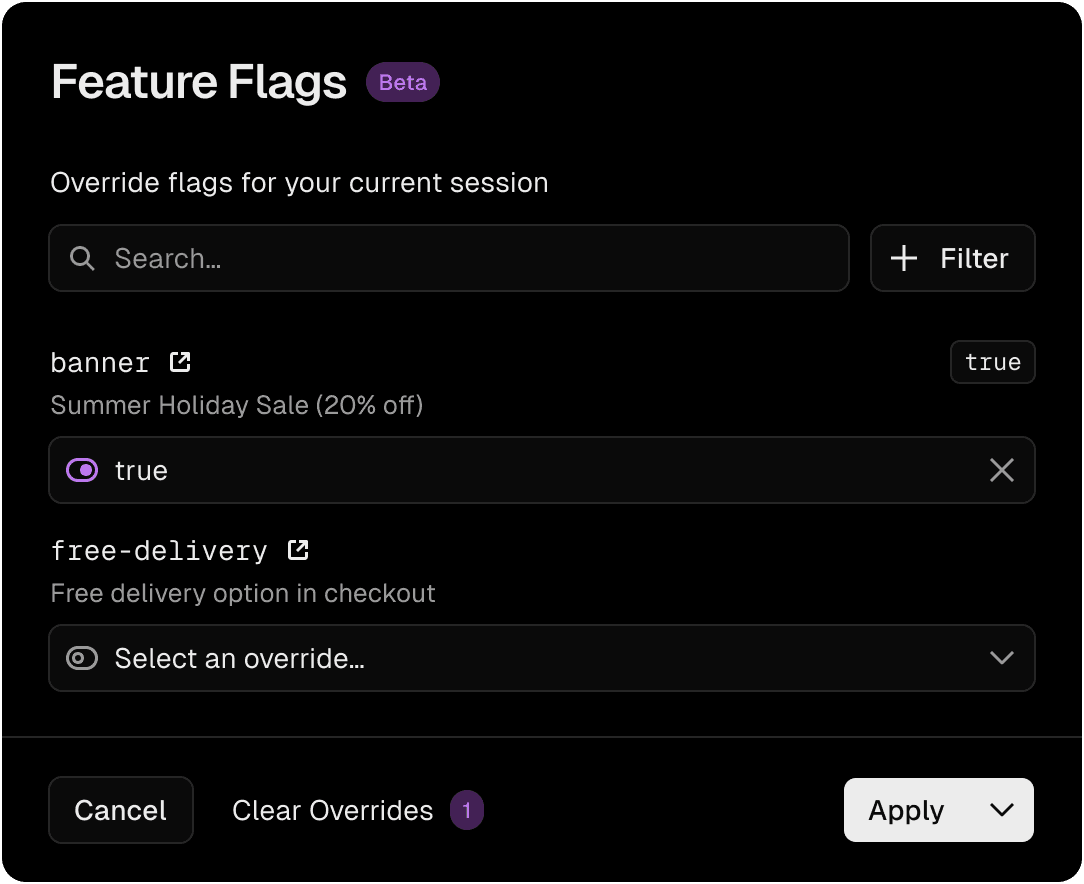Enable an override for free-delivery

[542, 658]
